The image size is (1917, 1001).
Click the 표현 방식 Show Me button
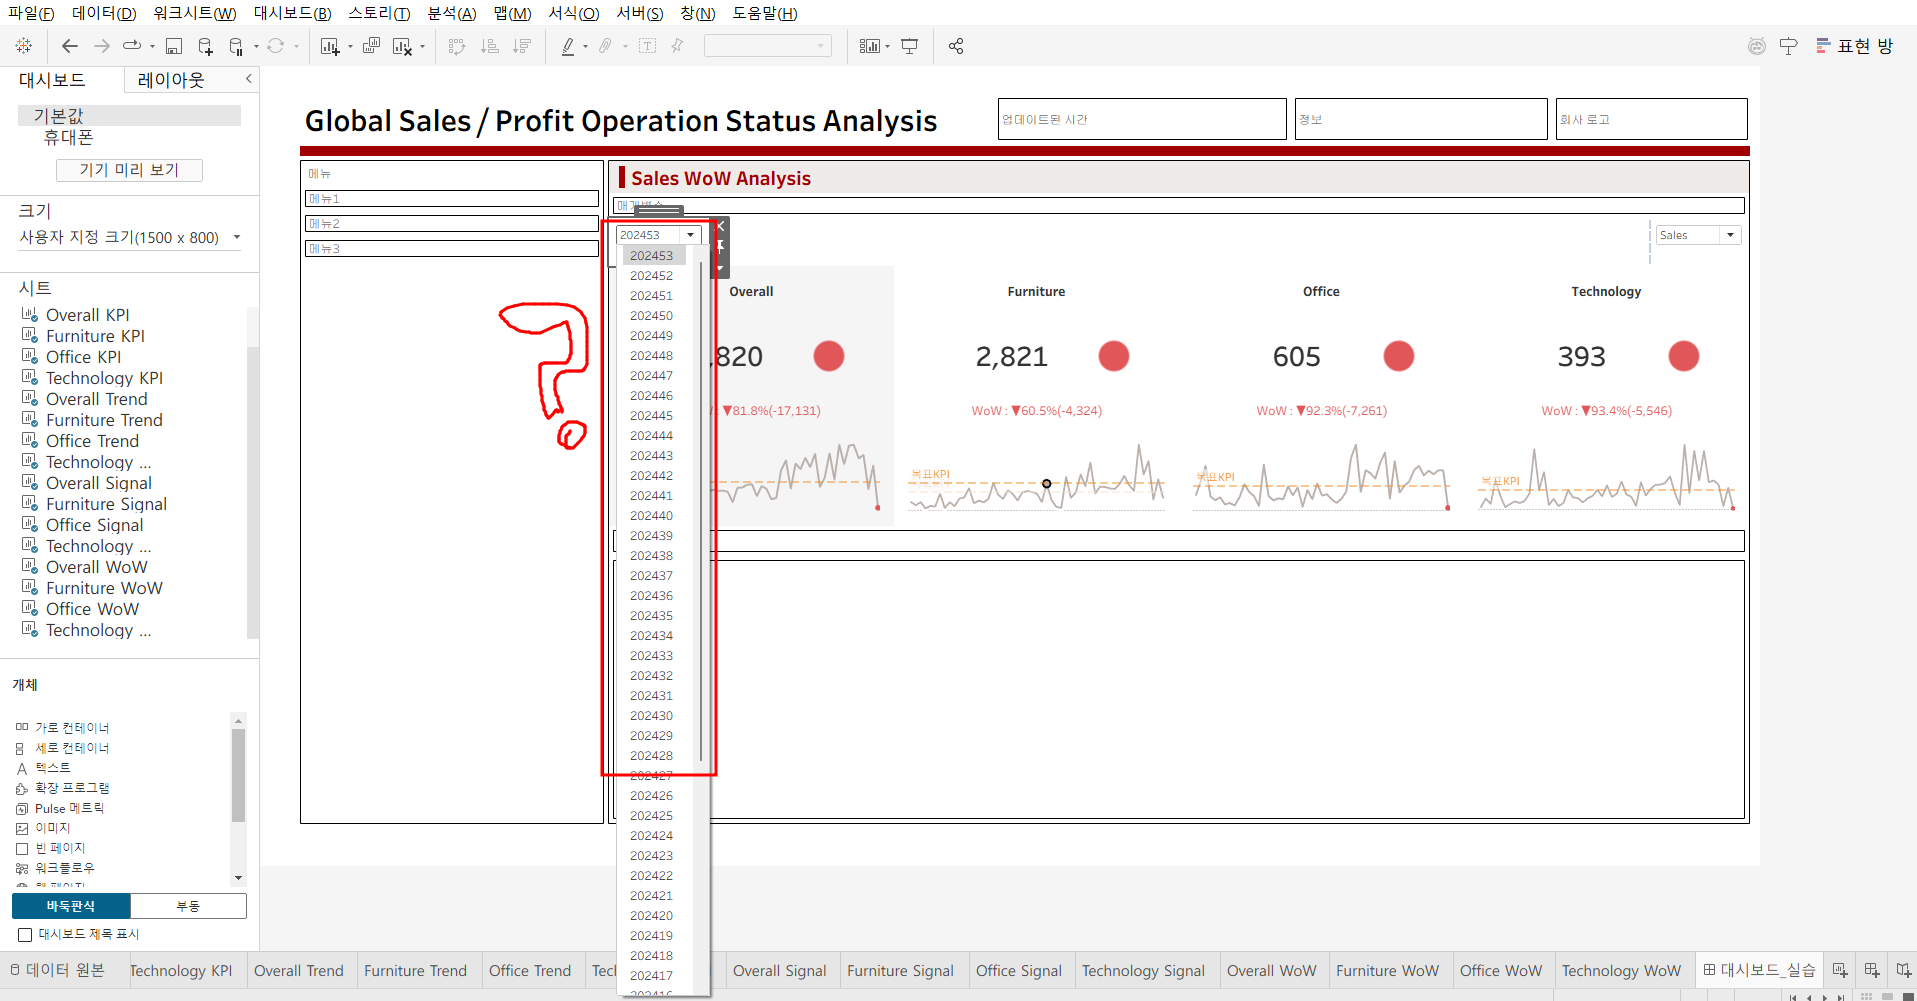[x=1855, y=46]
